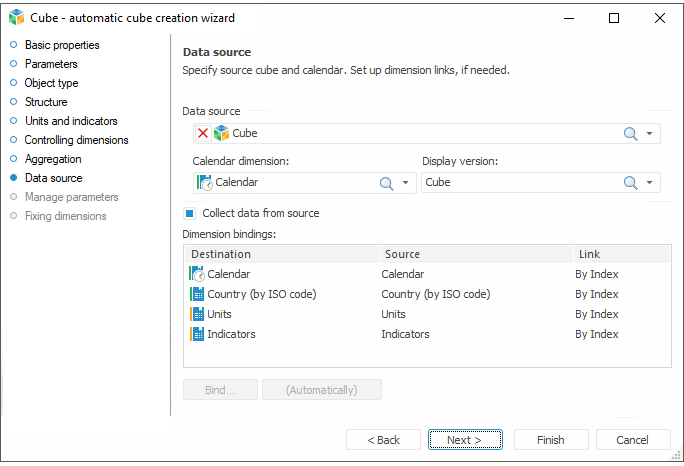
Task: Switch to Units and indicators step
Action: [70, 121]
